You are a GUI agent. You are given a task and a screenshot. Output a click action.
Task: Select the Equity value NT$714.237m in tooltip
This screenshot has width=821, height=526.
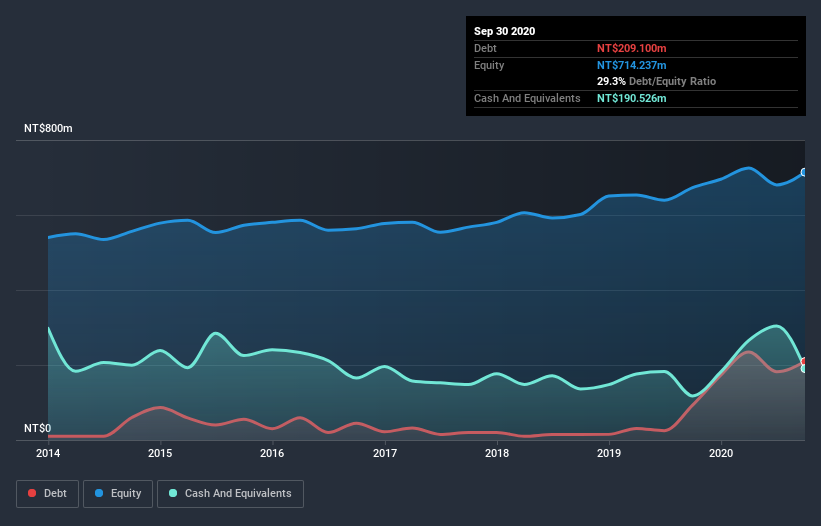[x=634, y=65]
